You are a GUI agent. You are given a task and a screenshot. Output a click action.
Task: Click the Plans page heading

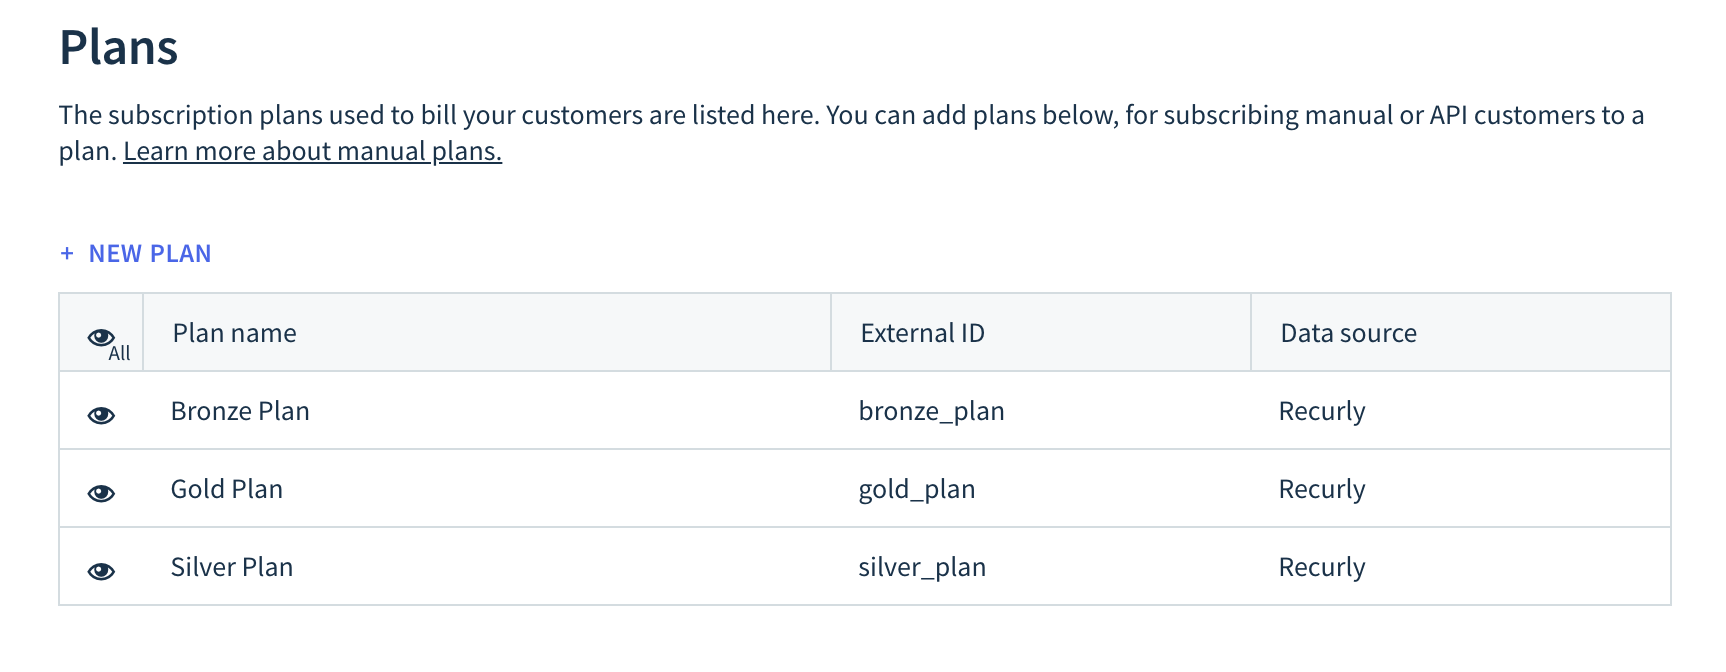point(119,47)
